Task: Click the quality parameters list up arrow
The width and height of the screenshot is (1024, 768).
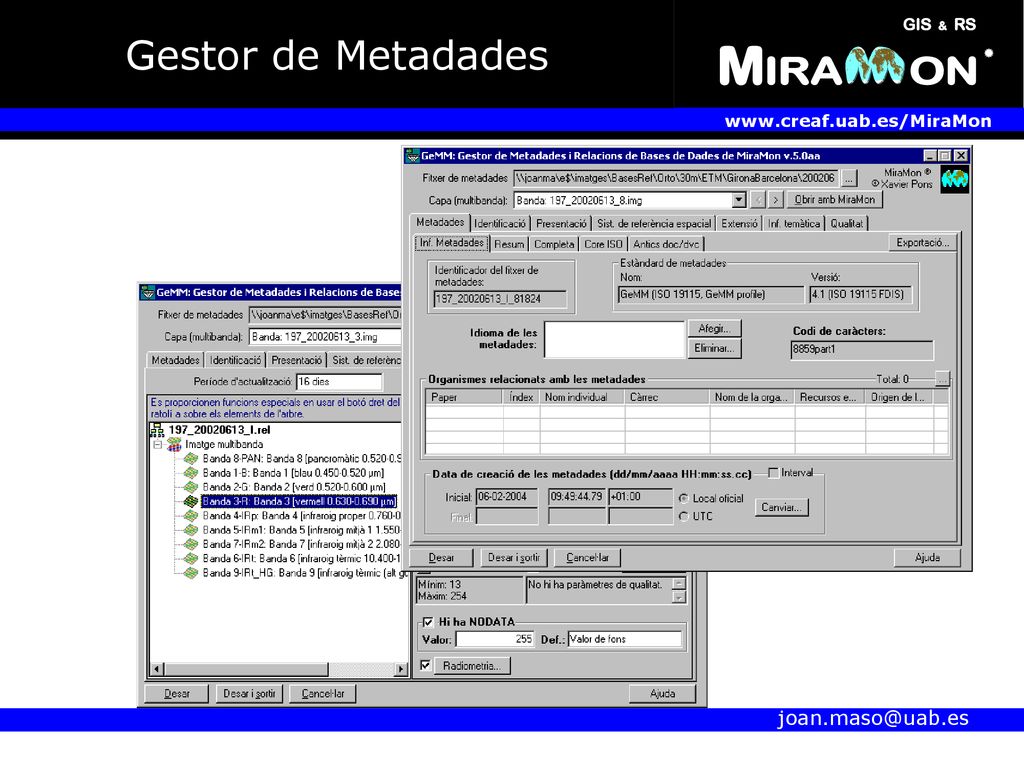Action: pos(679,583)
